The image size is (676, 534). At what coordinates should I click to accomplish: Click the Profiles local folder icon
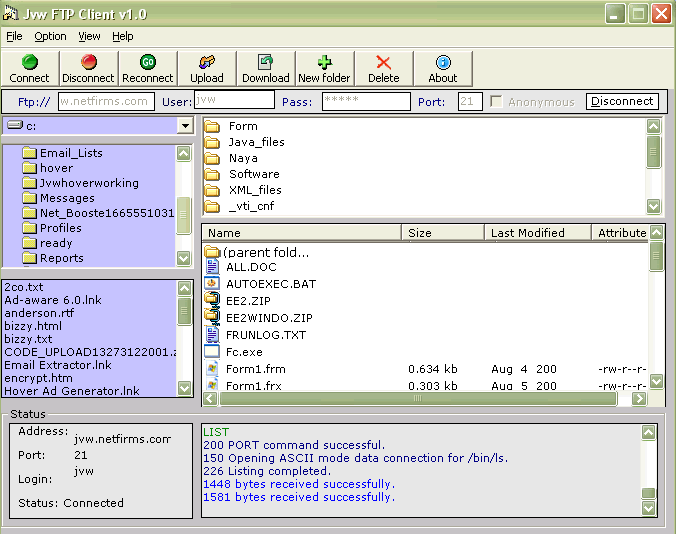coord(29,228)
